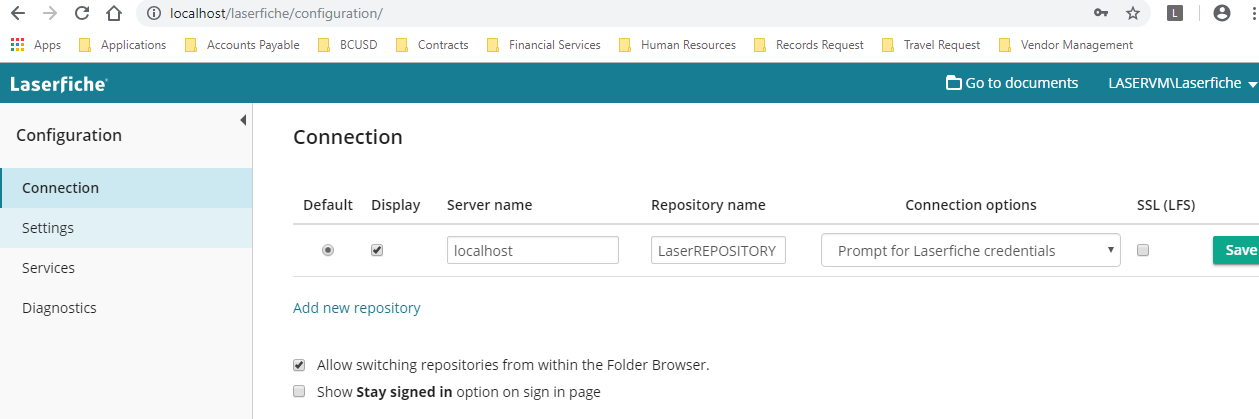The width and height of the screenshot is (1259, 419).
Task: Open the Human Resources bookmark folder
Action: tap(677, 45)
